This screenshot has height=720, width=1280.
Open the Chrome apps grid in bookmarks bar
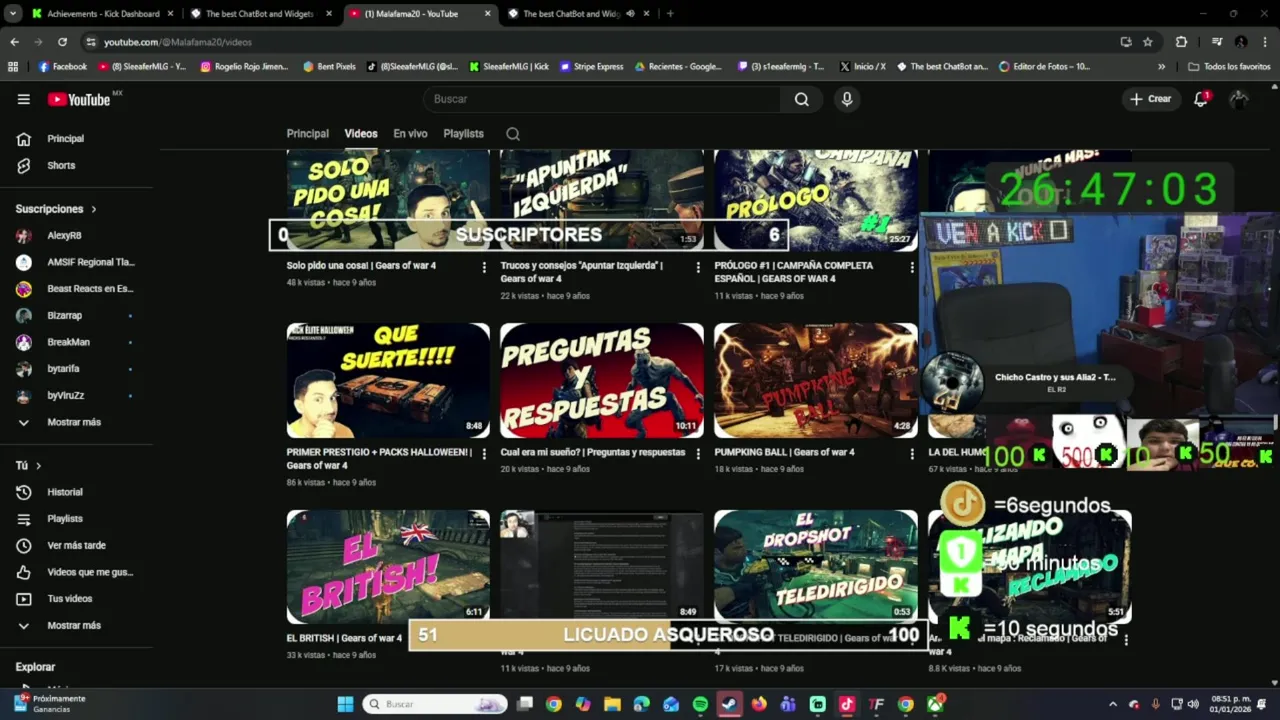(x=13, y=67)
